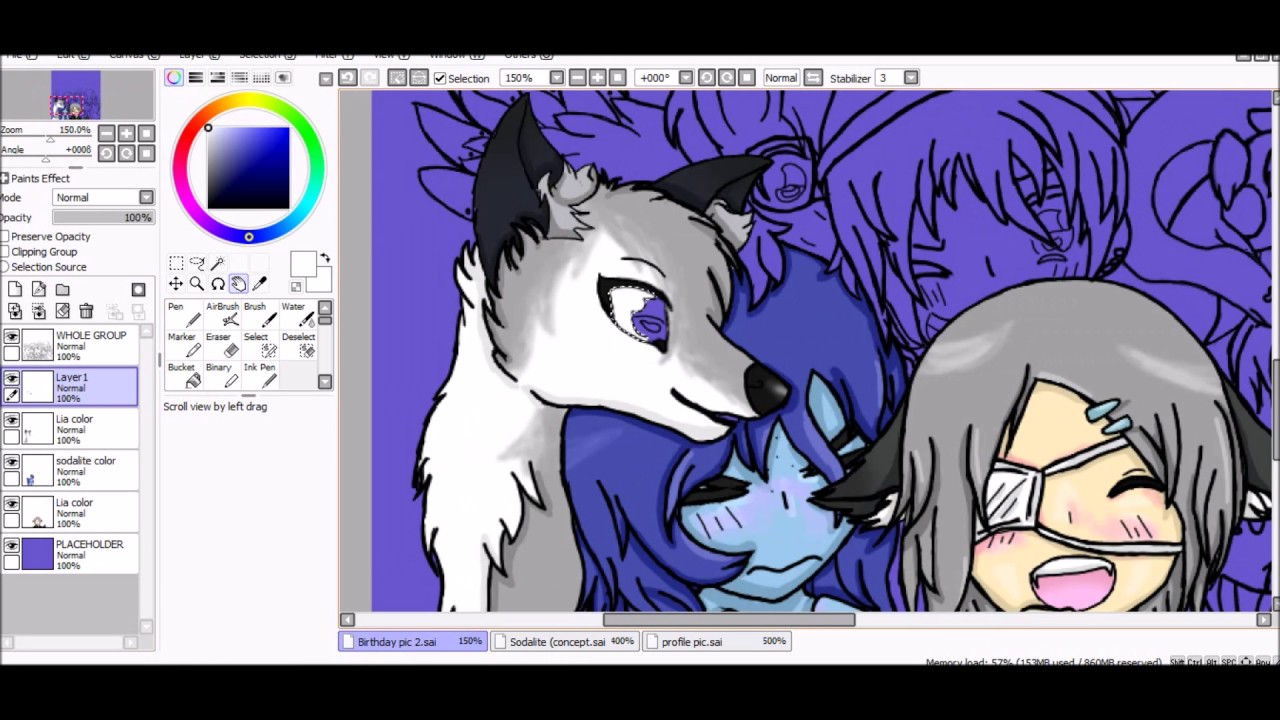Click the Undo button
This screenshot has height=720, width=1280.
[347, 78]
